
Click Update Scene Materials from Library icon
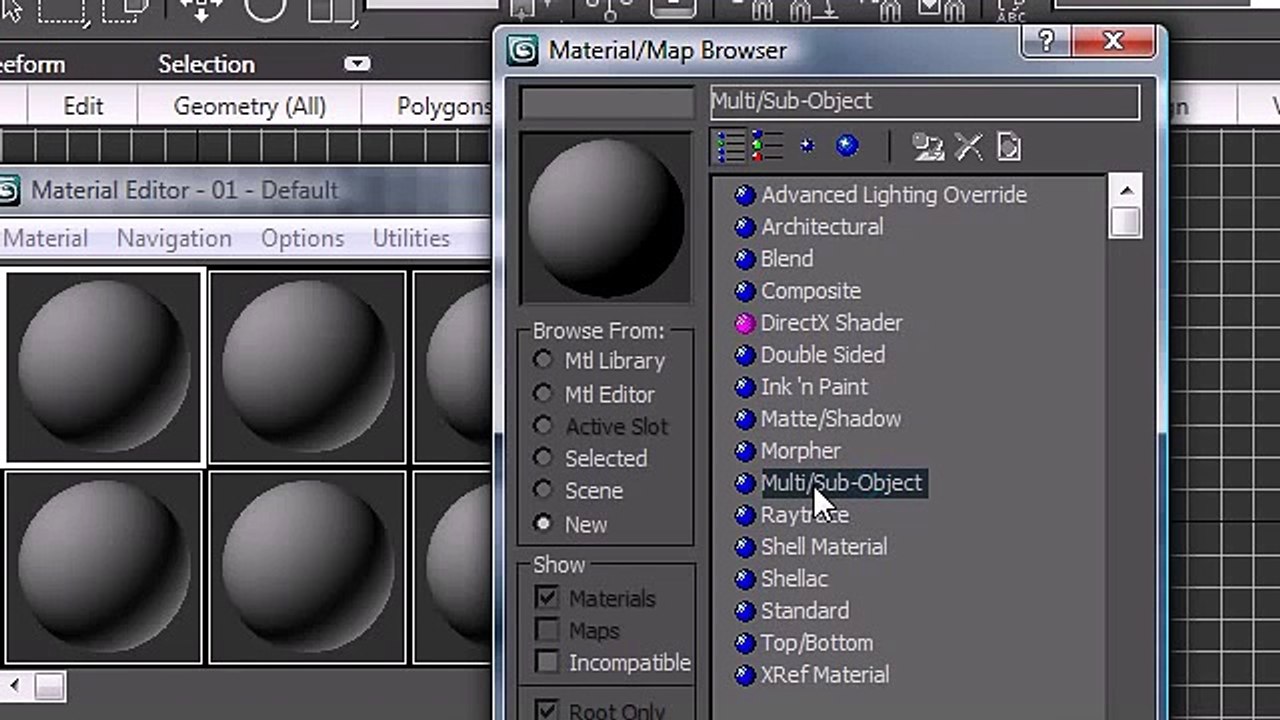point(928,147)
